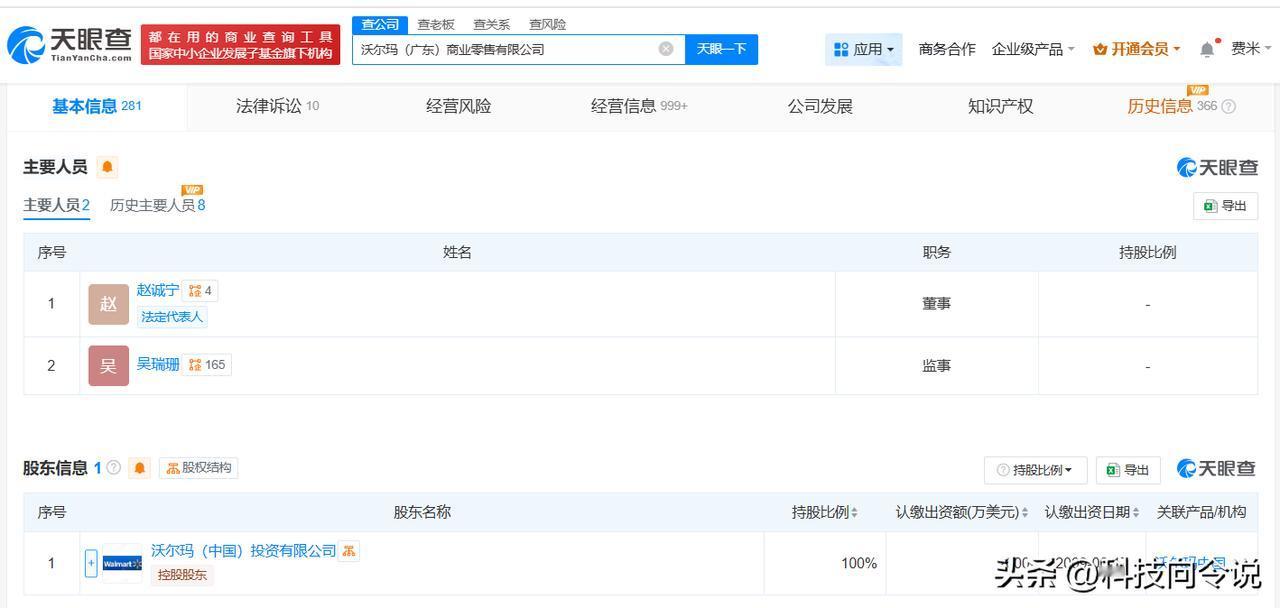Click the 100% shareholding value
This screenshot has width=1280, height=608.
pyautogui.click(x=859, y=563)
